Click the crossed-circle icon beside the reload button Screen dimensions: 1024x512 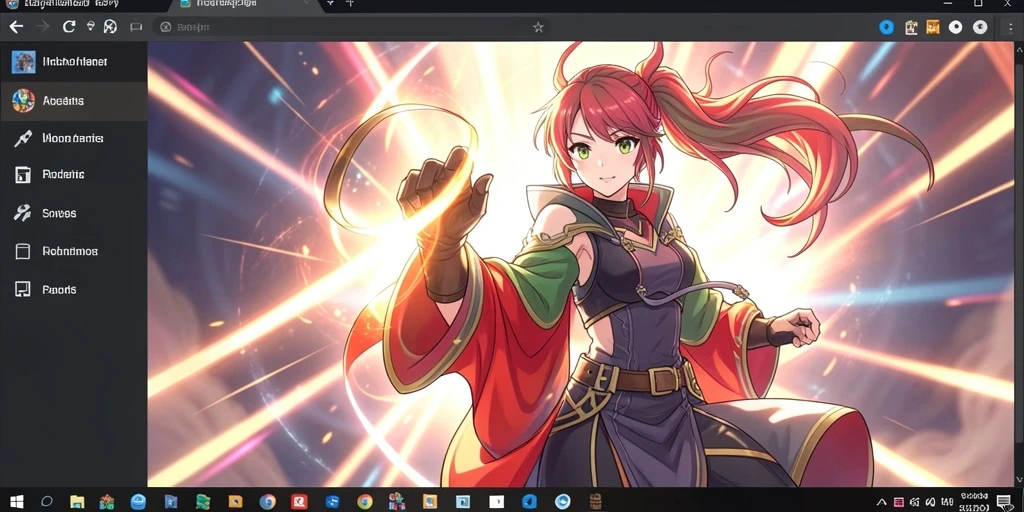pyautogui.click(x=110, y=27)
